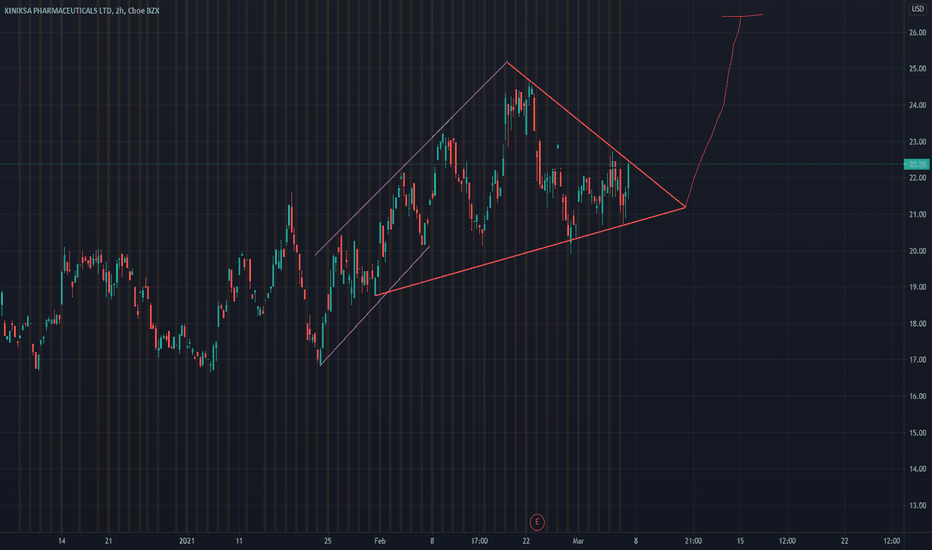Click the earnings E marker on timeline
Viewport: 932px width, 550px height.
click(537, 522)
